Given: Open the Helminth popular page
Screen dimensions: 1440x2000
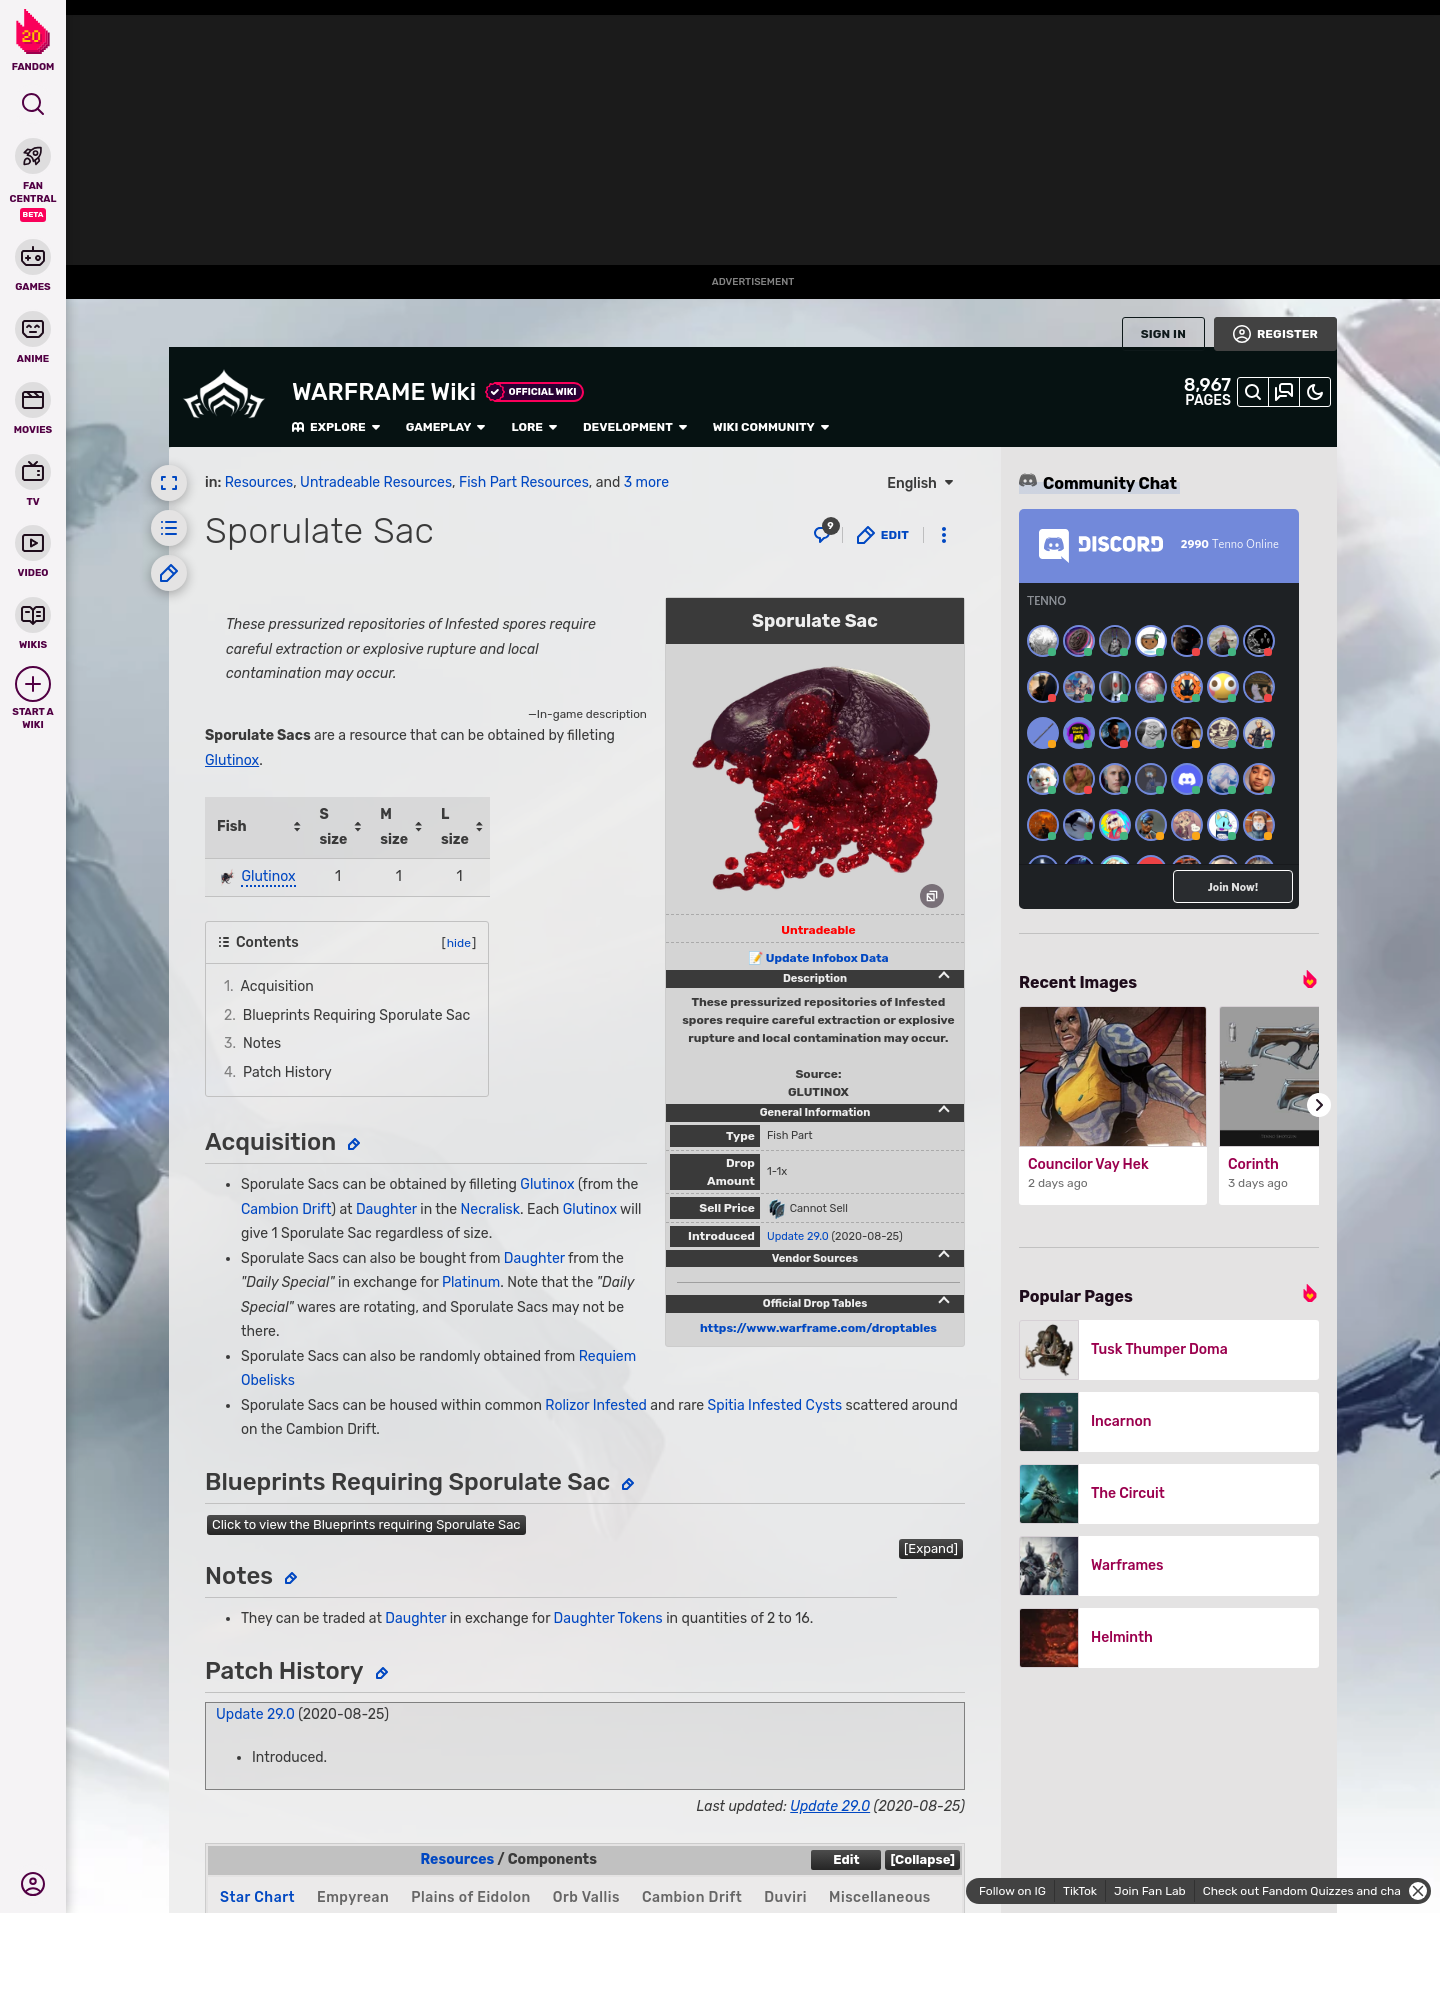Looking at the screenshot, I should (x=1169, y=1638).
